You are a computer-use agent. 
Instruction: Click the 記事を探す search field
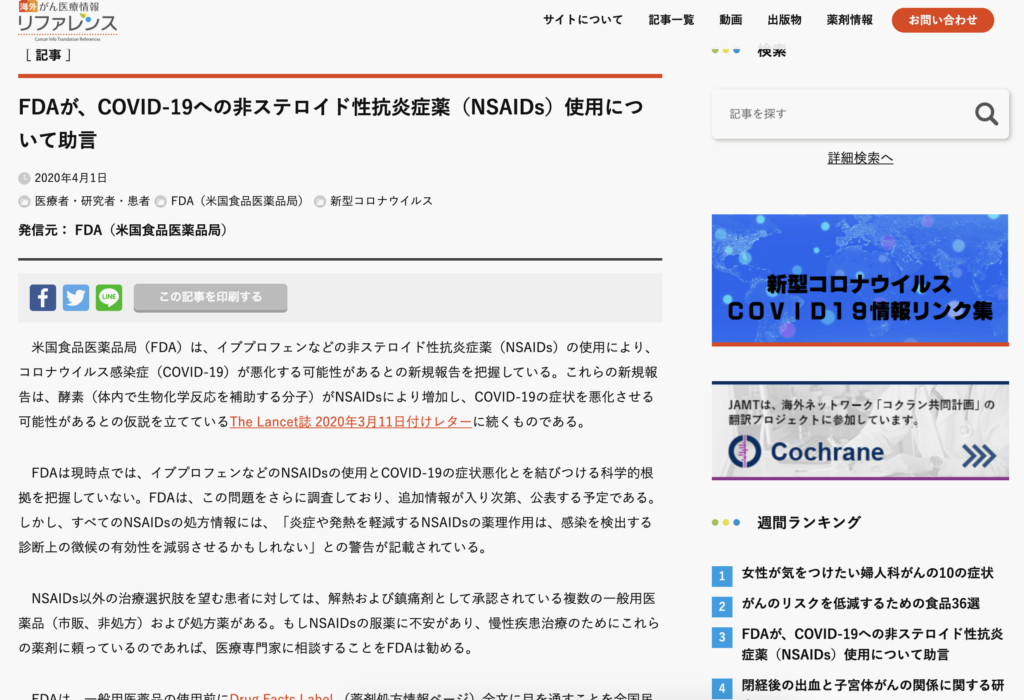(840, 114)
